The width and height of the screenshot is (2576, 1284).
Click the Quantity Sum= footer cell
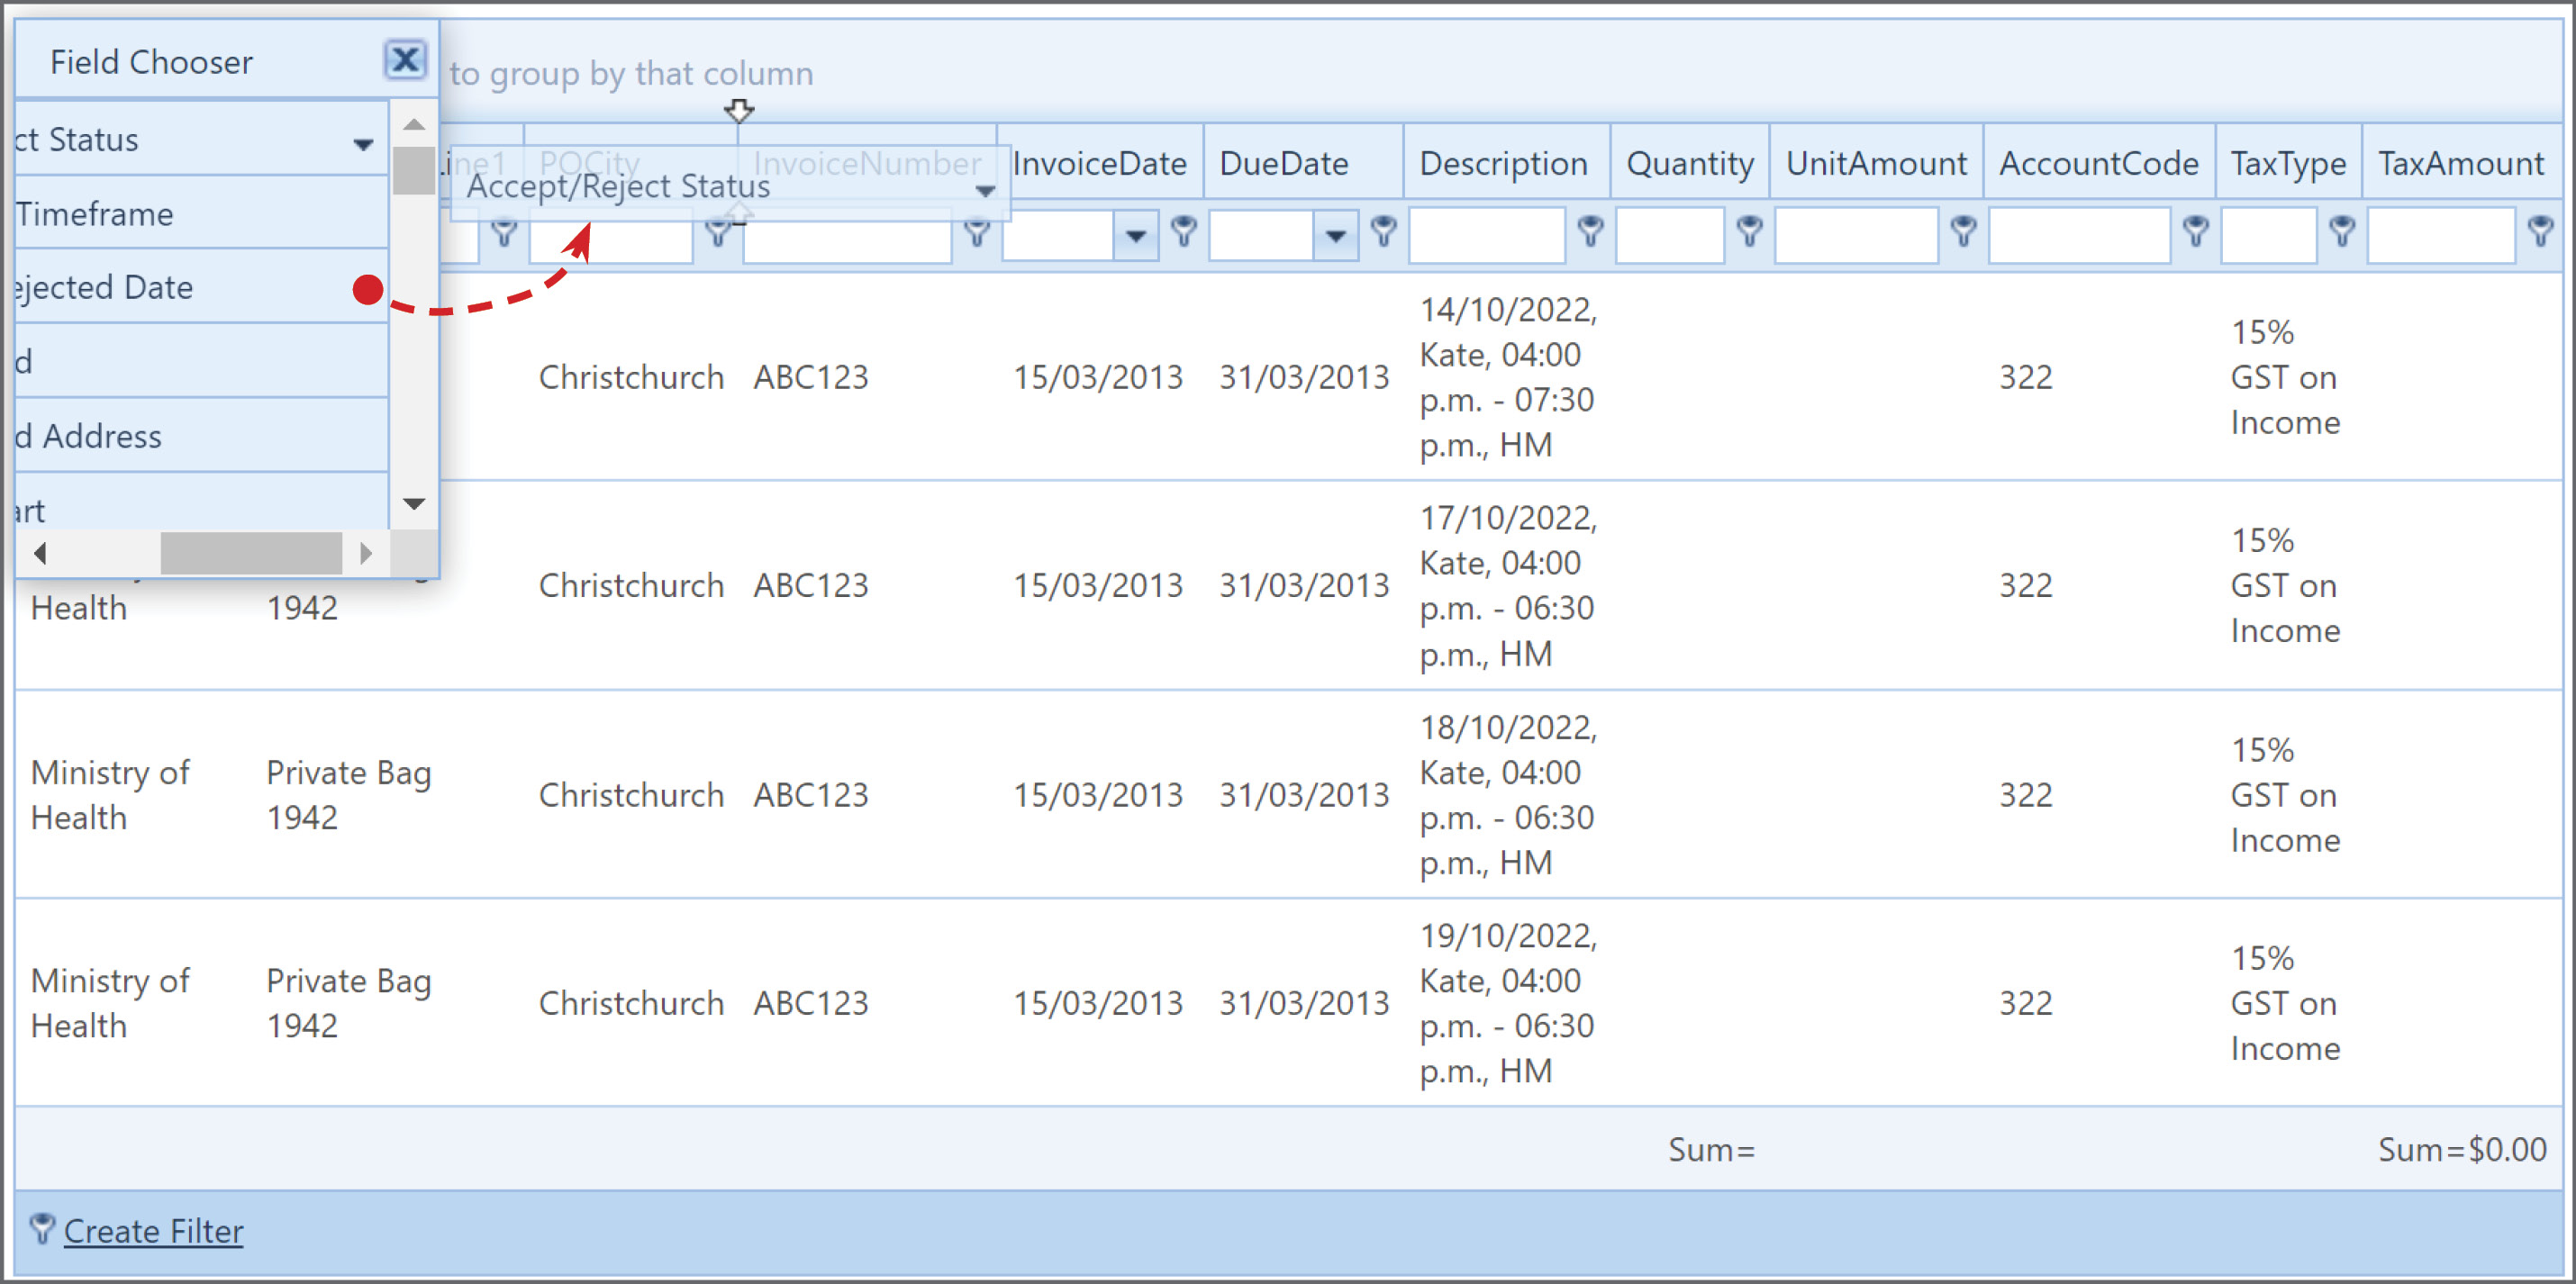point(1711,1149)
